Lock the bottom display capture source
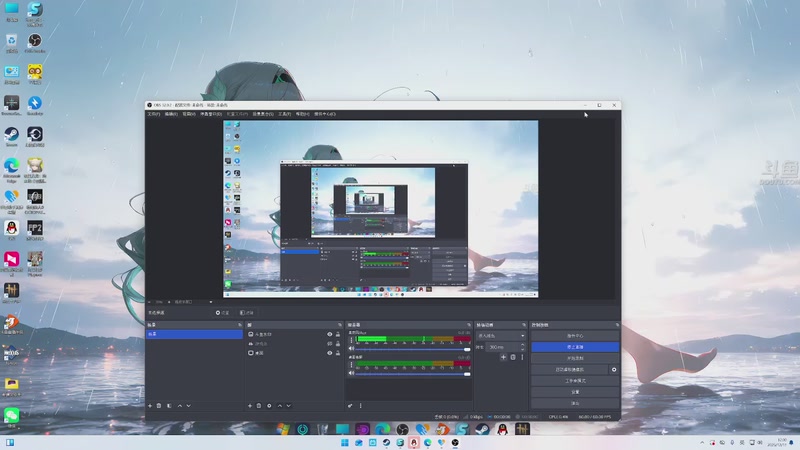The image size is (800, 450). tap(338, 353)
